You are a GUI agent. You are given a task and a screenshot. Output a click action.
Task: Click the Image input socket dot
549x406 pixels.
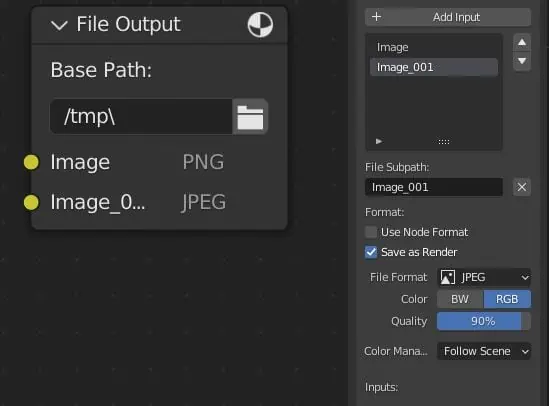click(x=31, y=162)
